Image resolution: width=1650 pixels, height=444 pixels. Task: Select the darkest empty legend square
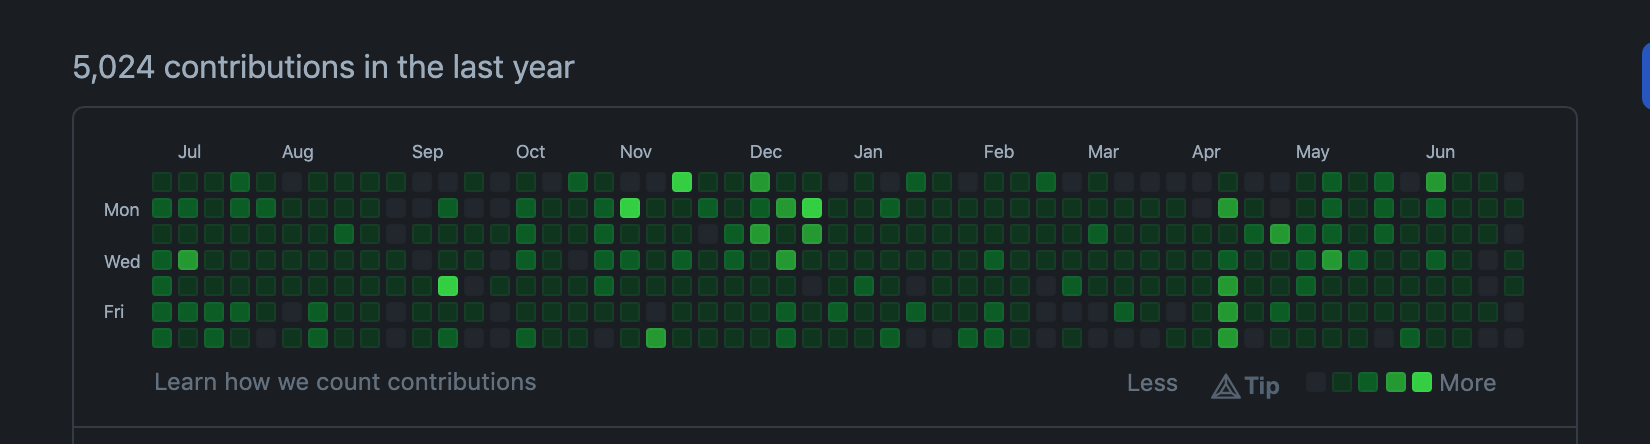click(1316, 382)
